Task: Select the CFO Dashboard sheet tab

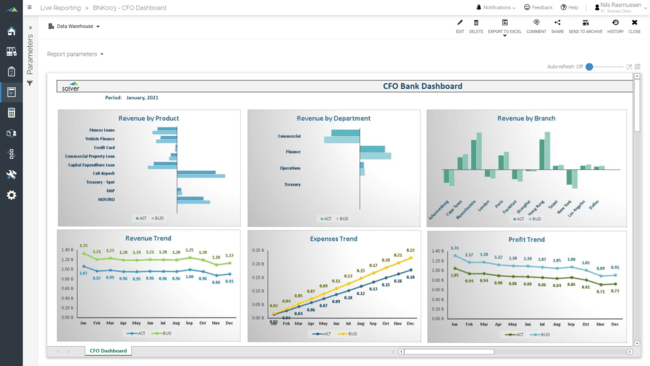Action: 108,351
